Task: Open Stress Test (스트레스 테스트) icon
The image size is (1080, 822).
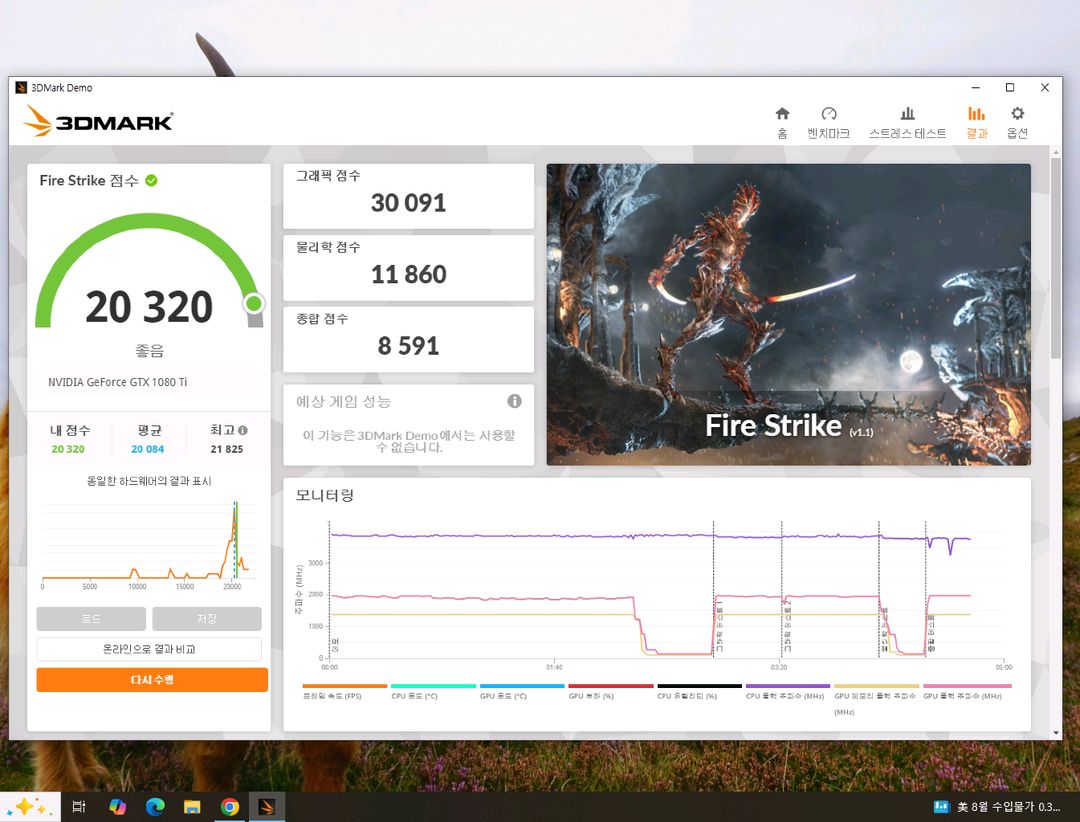Action: 907,114
